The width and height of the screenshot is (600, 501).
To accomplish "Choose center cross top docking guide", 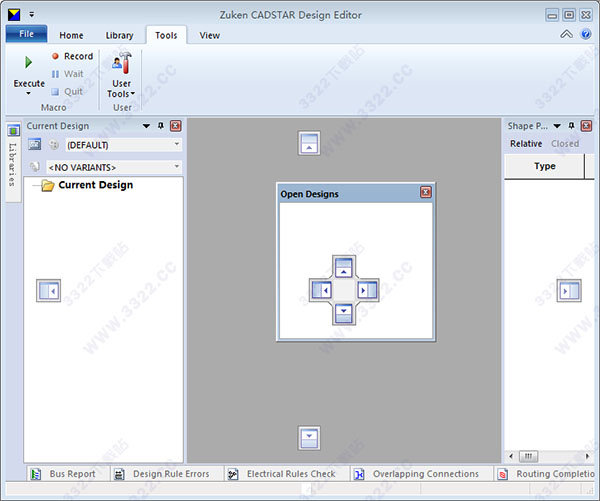I will [x=344, y=268].
